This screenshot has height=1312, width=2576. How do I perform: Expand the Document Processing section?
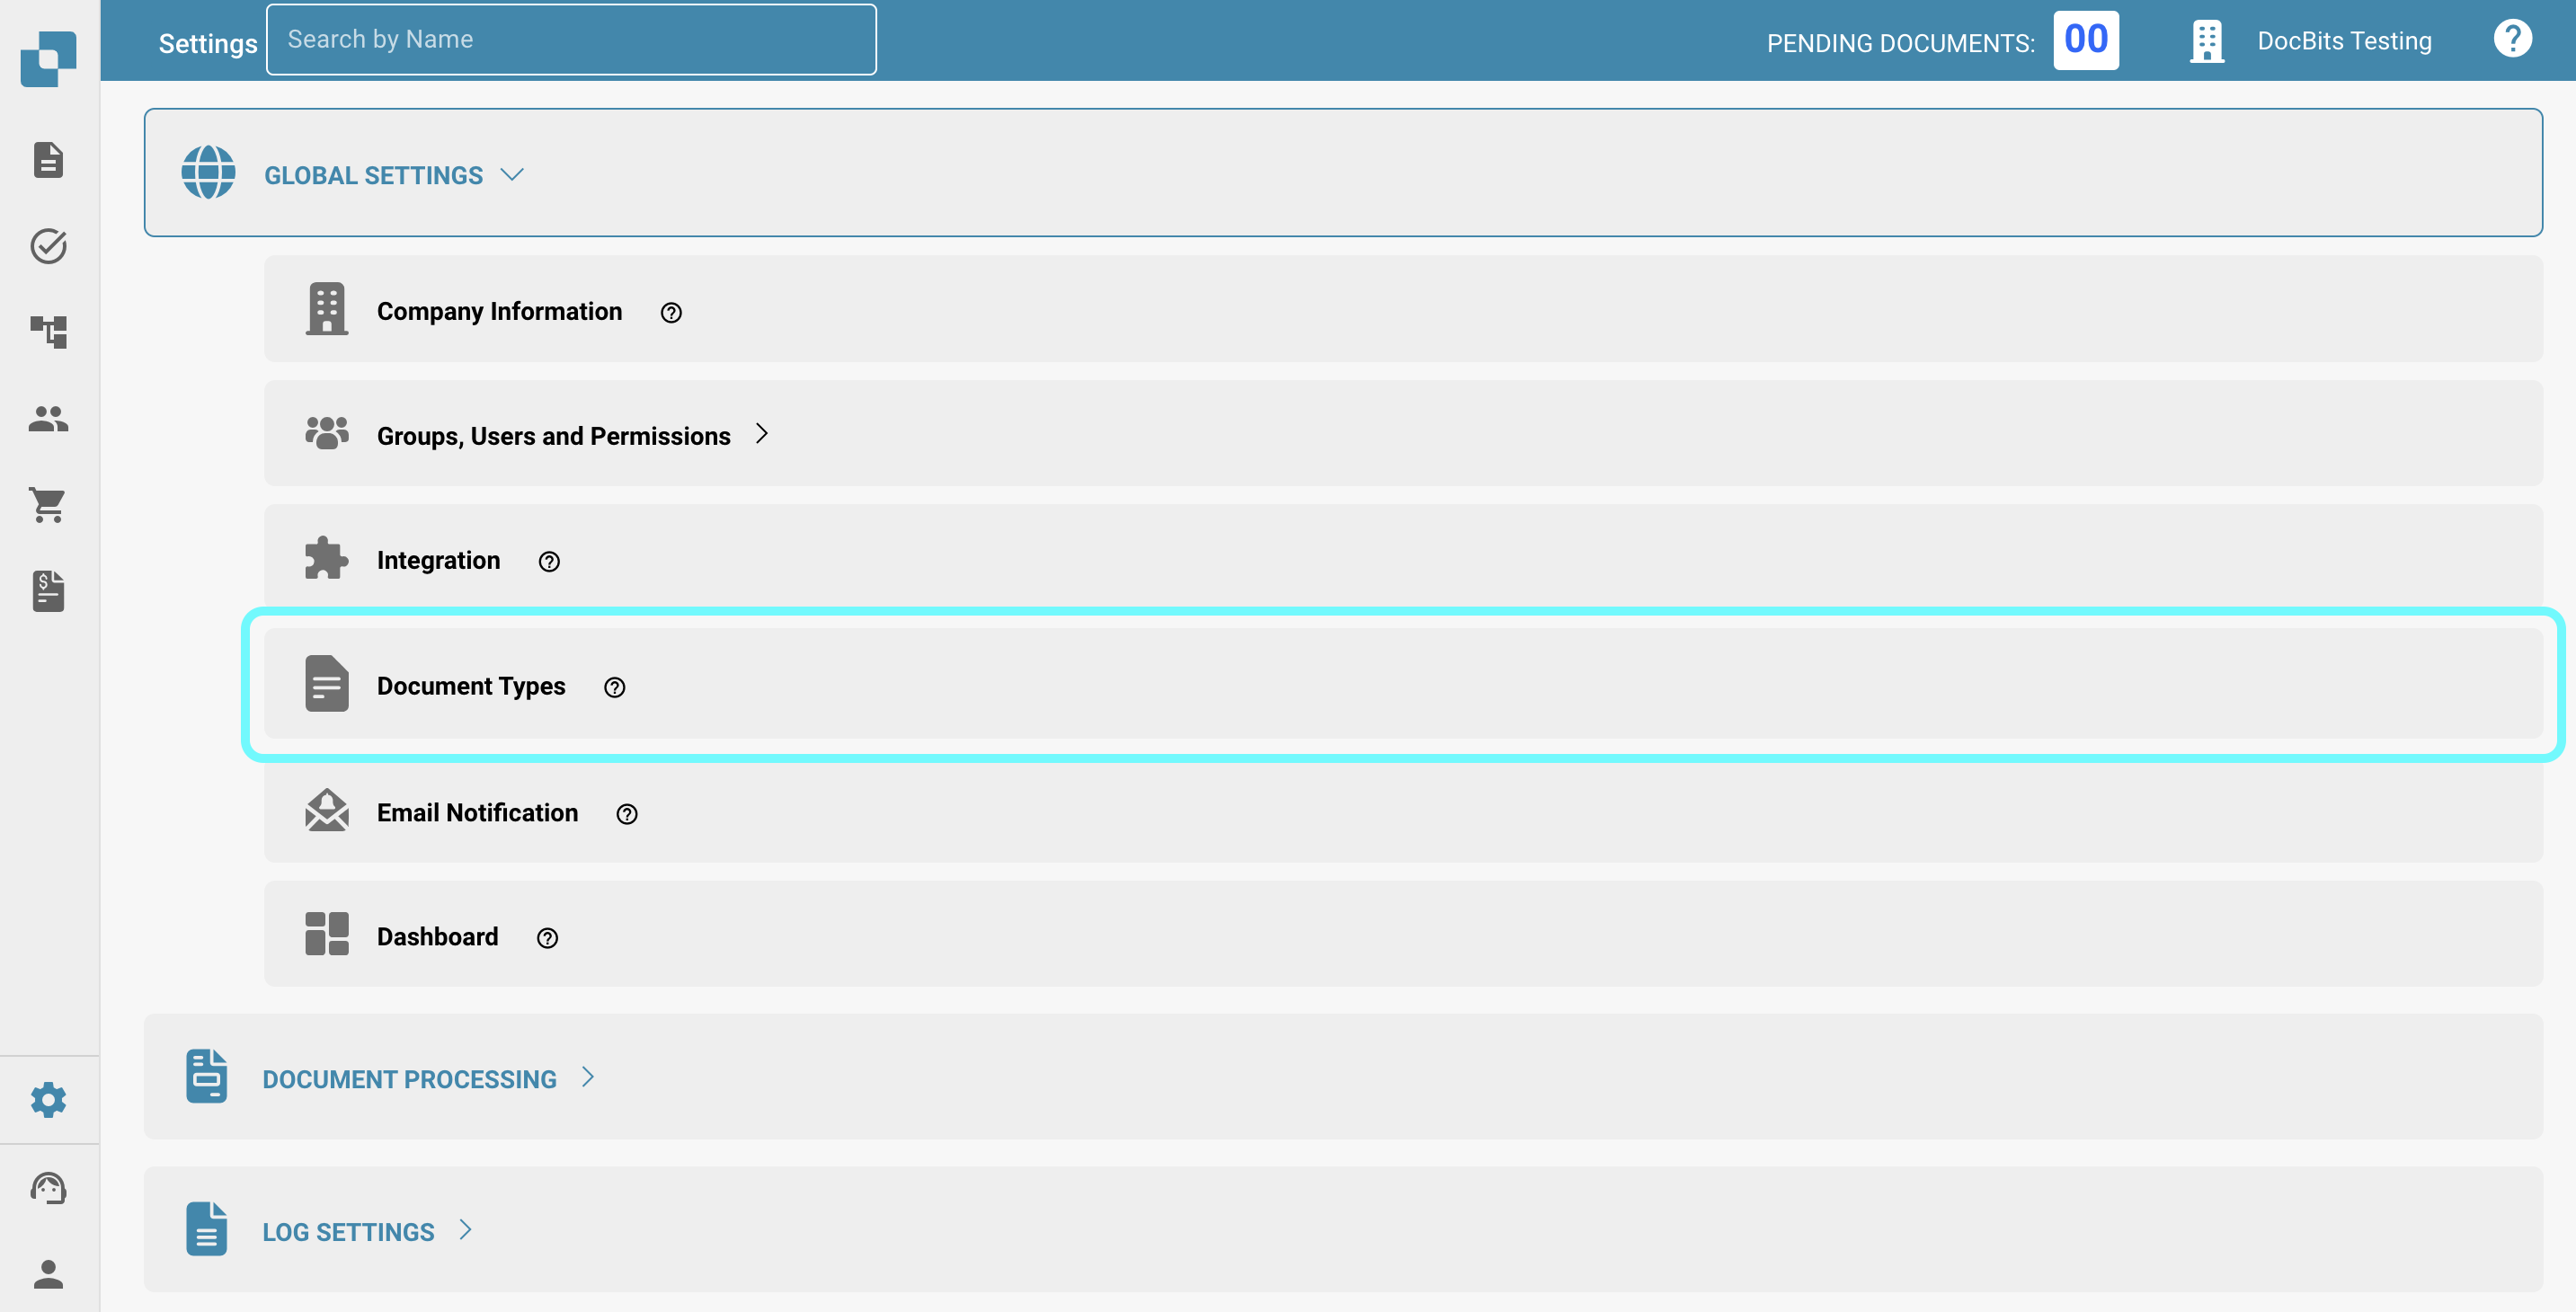[588, 1077]
